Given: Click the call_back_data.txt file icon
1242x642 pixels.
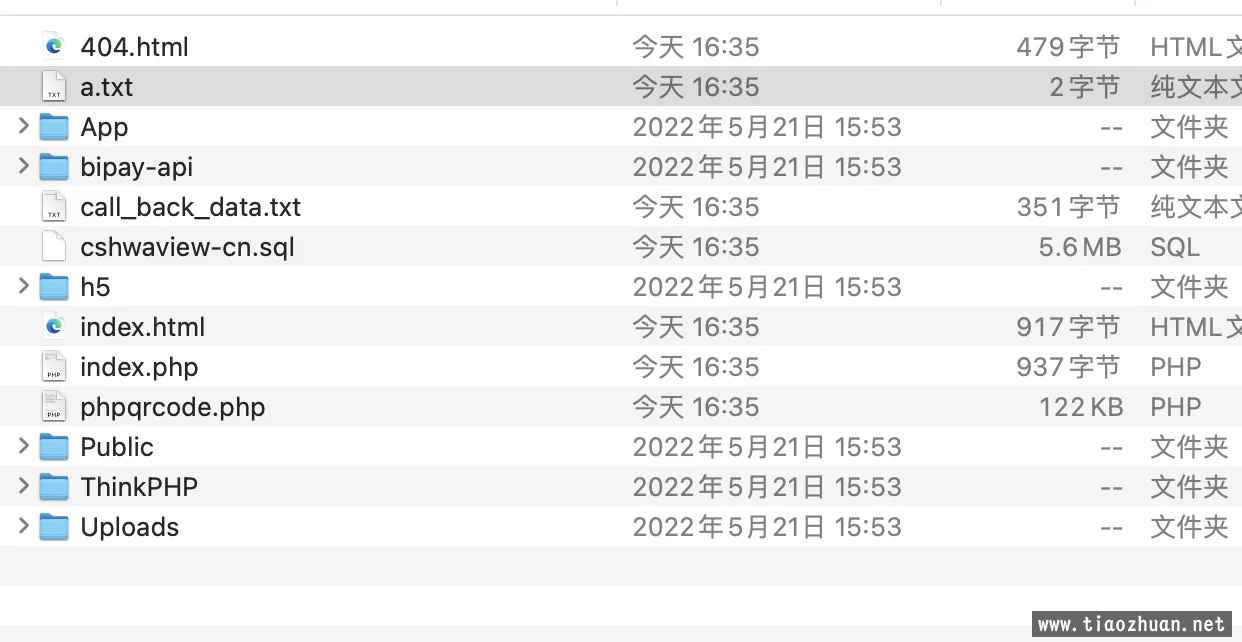Looking at the screenshot, I should coord(54,207).
